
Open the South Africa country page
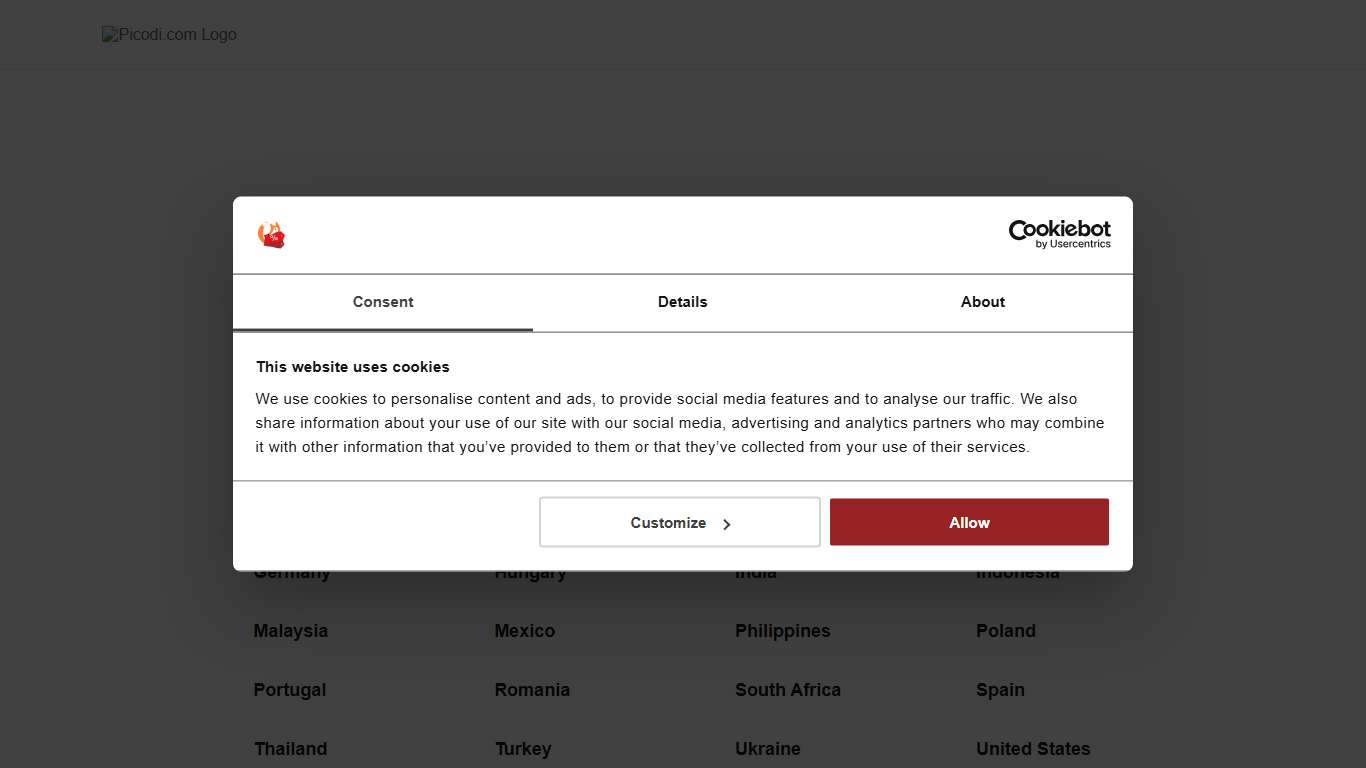[x=788, y=689]
